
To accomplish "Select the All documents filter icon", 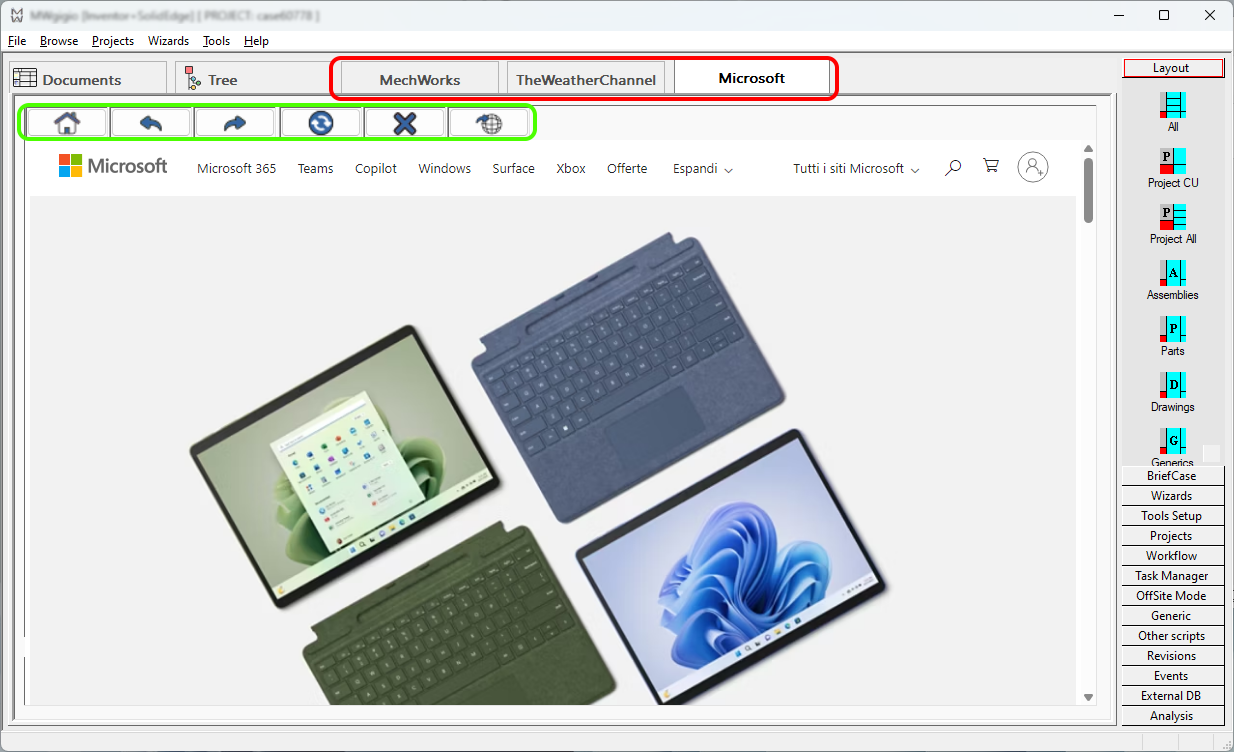I will (x=1173, y=105).
